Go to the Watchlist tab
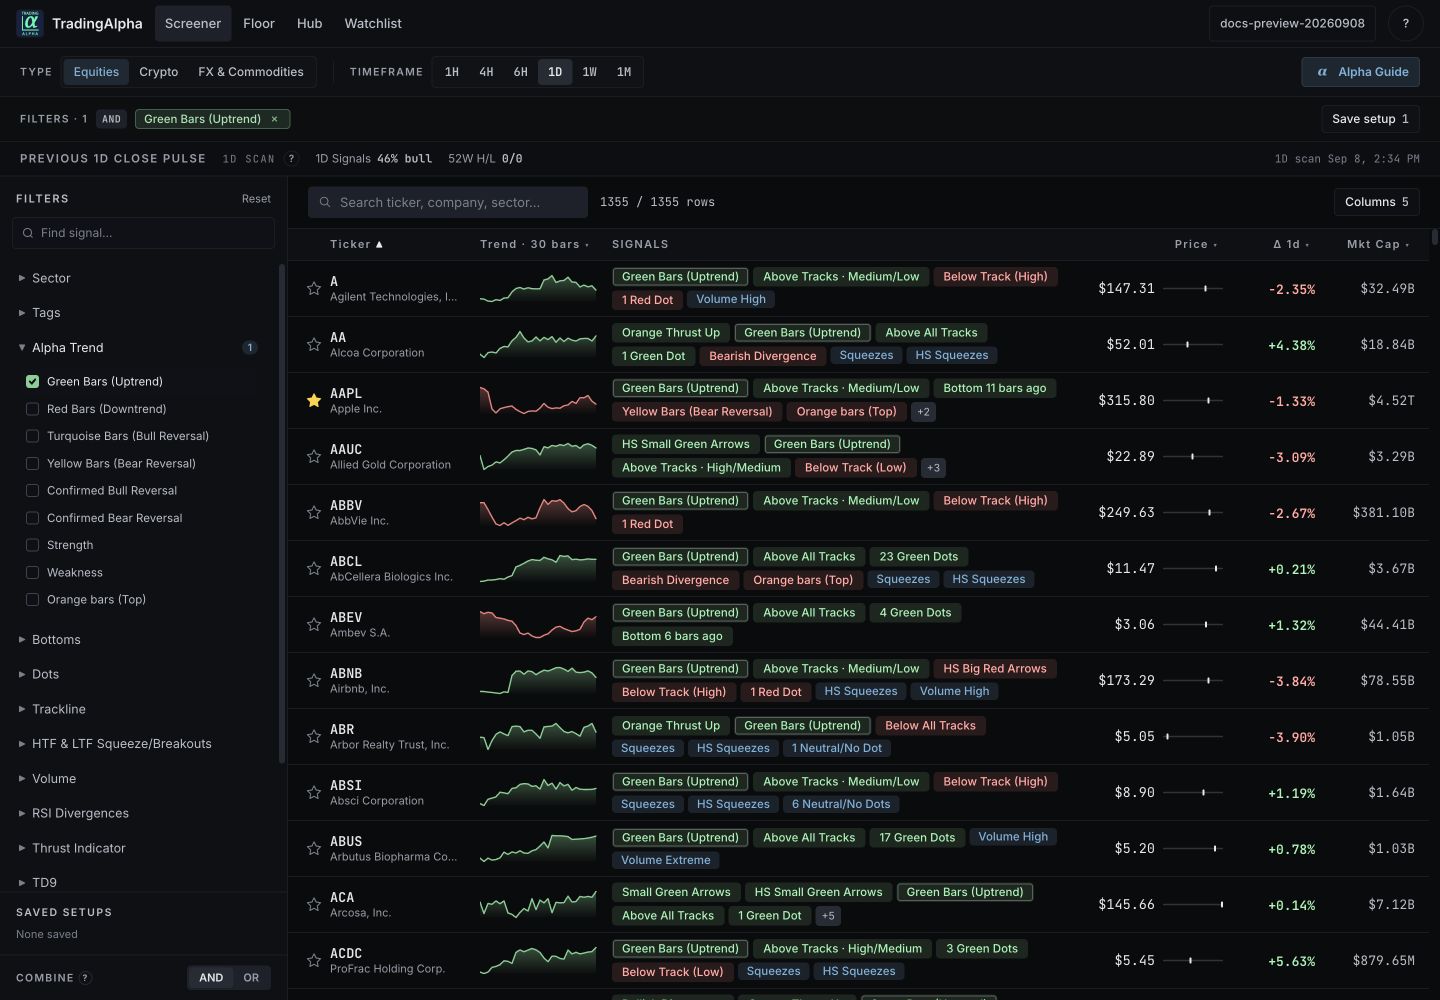1440x1000 pixels. (x=373, y=23)
